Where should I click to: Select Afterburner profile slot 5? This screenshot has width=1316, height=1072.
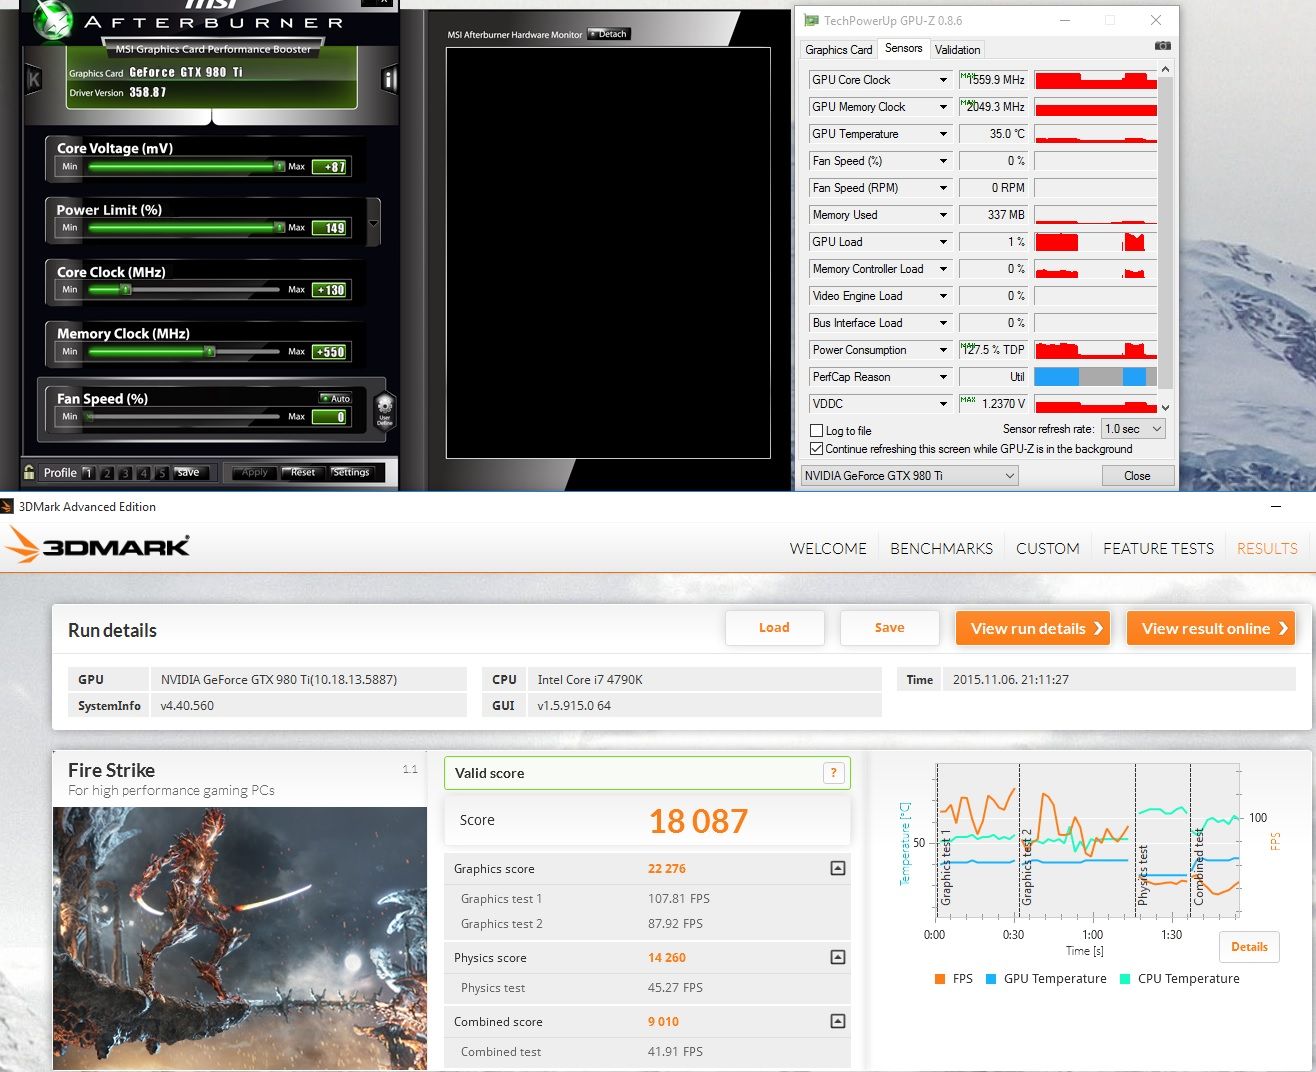click(161, 473)
